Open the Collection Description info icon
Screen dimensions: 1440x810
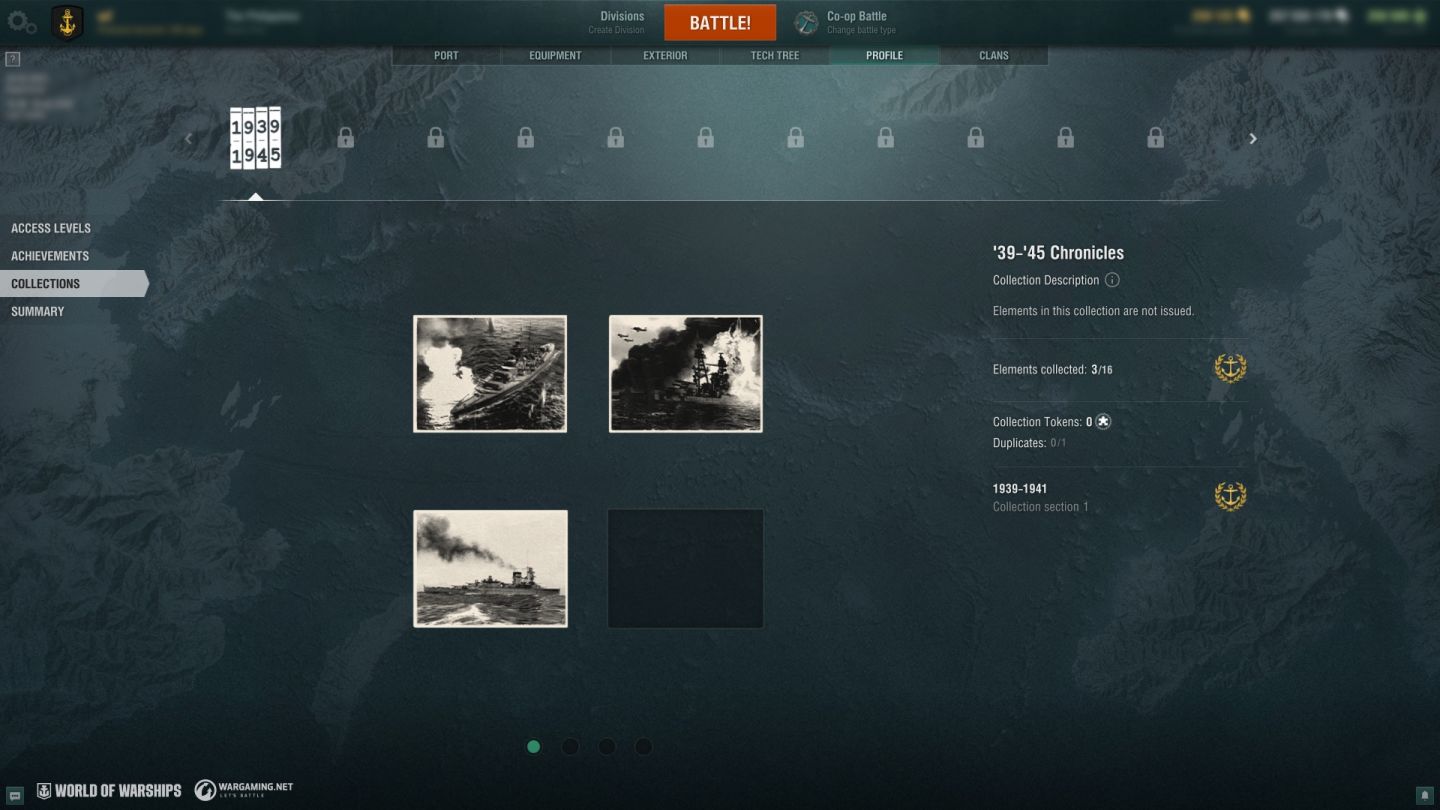(1112, 280)
